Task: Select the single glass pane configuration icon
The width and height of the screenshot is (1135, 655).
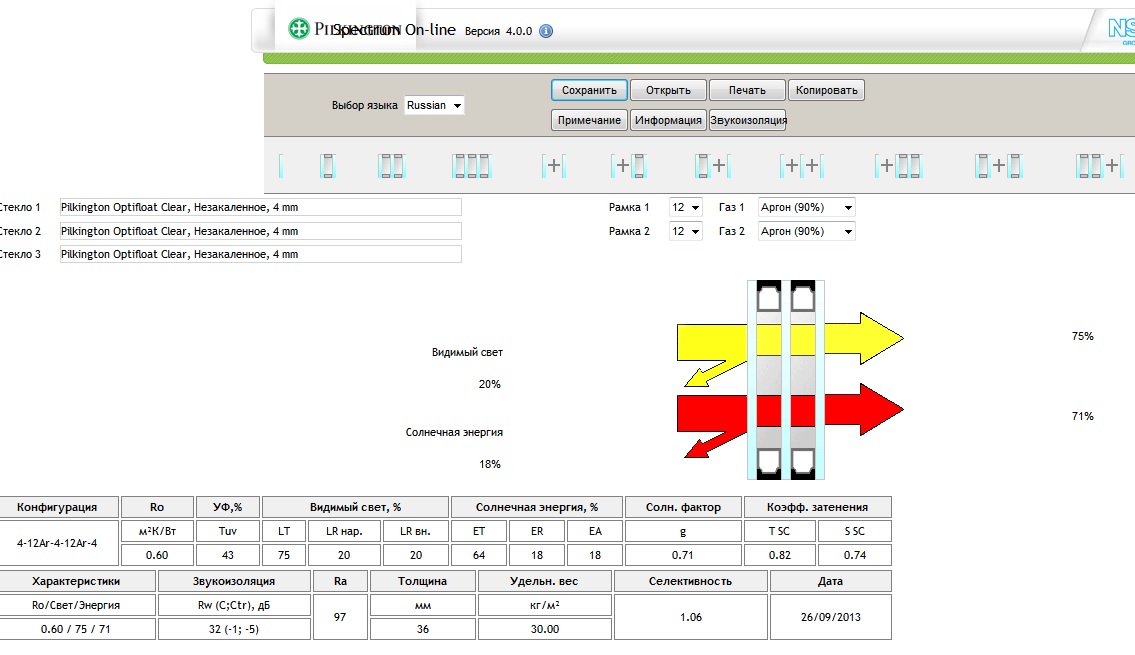Action: [x=281, y=166]
